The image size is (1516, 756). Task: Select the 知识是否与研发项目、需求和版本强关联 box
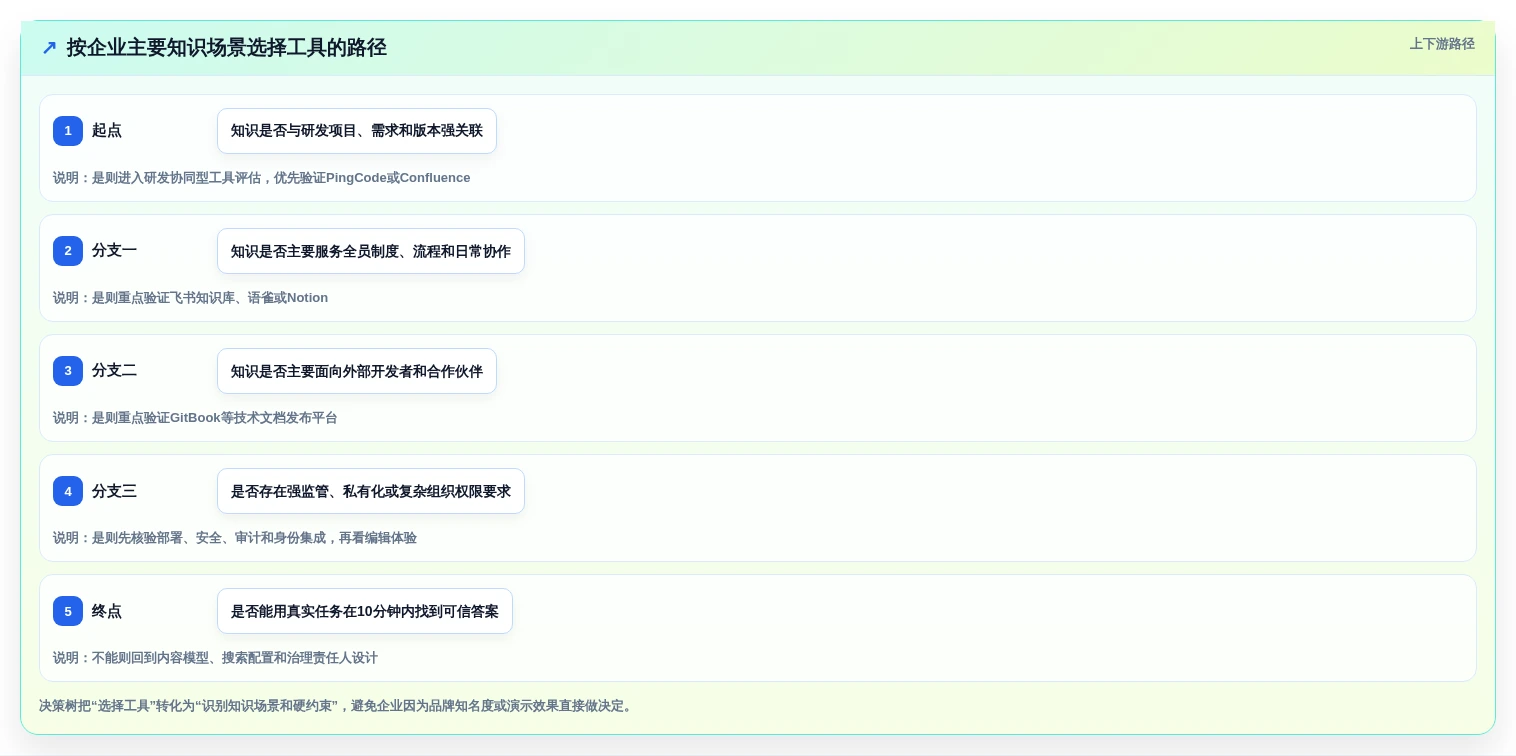[357, 131]
